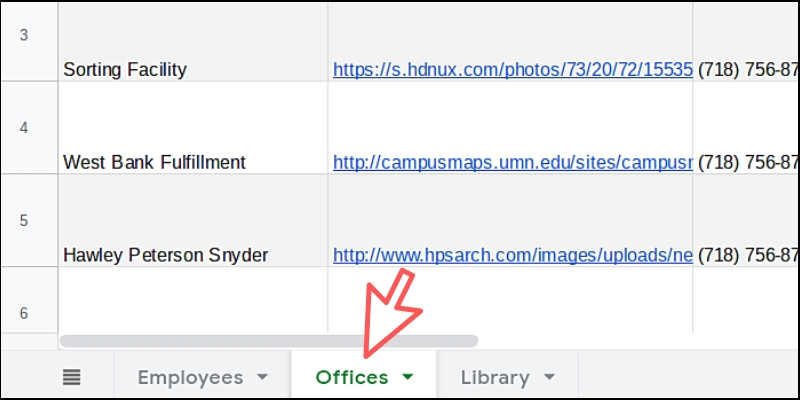Open the hpsarch.com images link
Image resolution: width=800 pixels, height=400 pixels.
tap(512, 255)
